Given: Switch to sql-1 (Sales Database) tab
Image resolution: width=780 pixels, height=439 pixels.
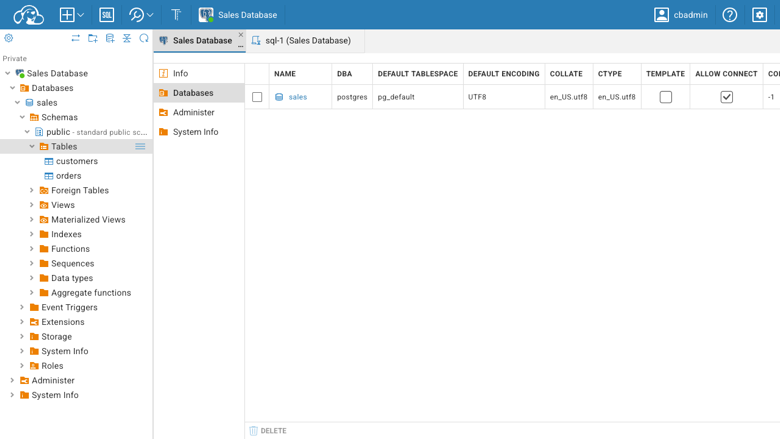Looking at the screenshot, I should tap(301, 41).
